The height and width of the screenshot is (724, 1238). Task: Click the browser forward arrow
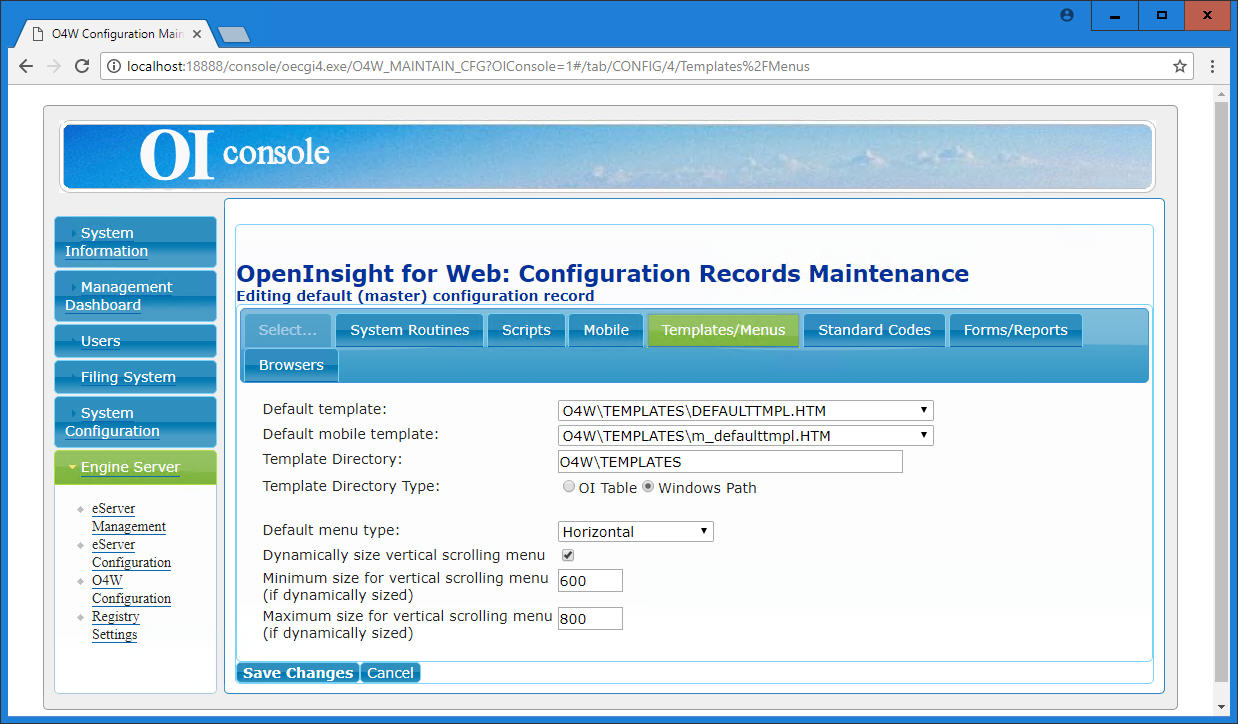[54, 66]
